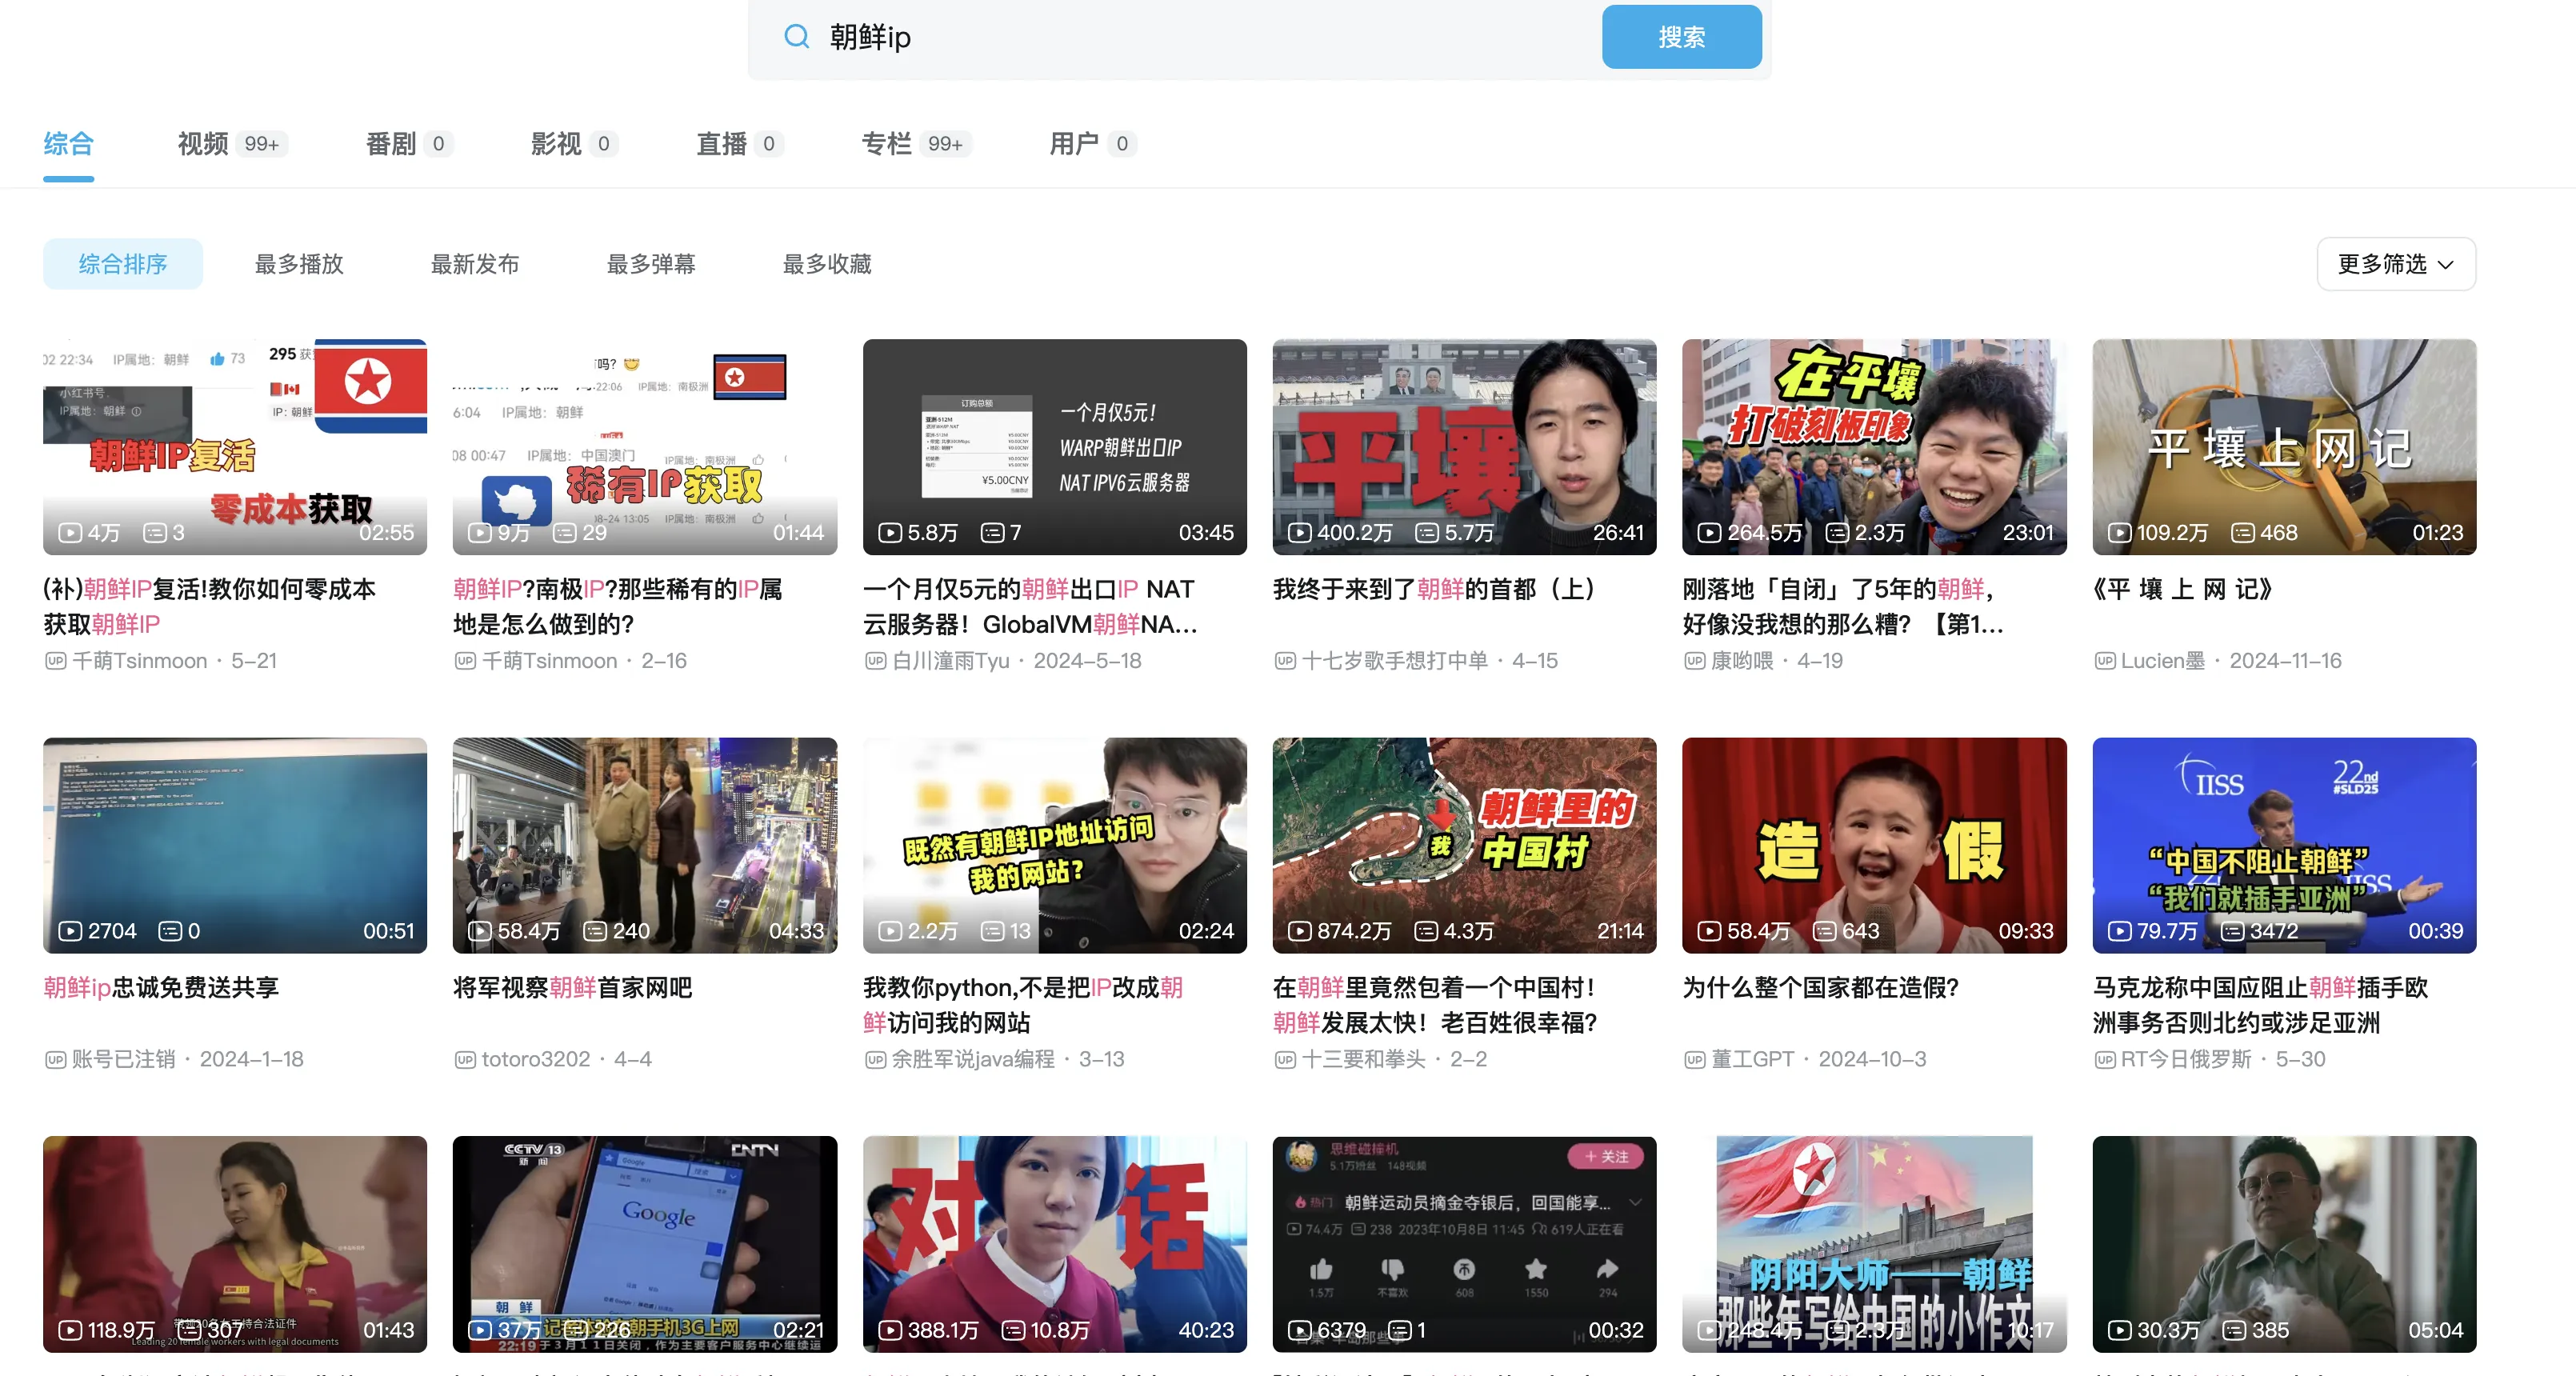Open the 对话 video thumbnail
This screenshot has width=2576, height=1376.
coord(1055,1244)
